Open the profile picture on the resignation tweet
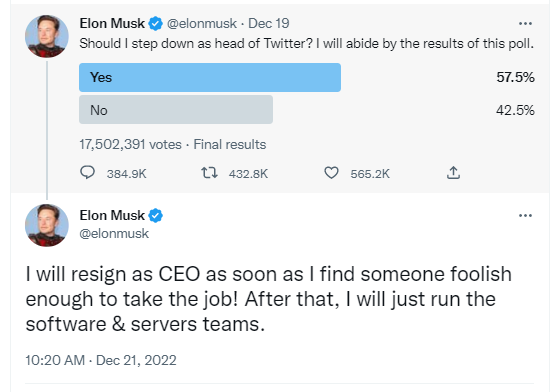 click(47, 225)
